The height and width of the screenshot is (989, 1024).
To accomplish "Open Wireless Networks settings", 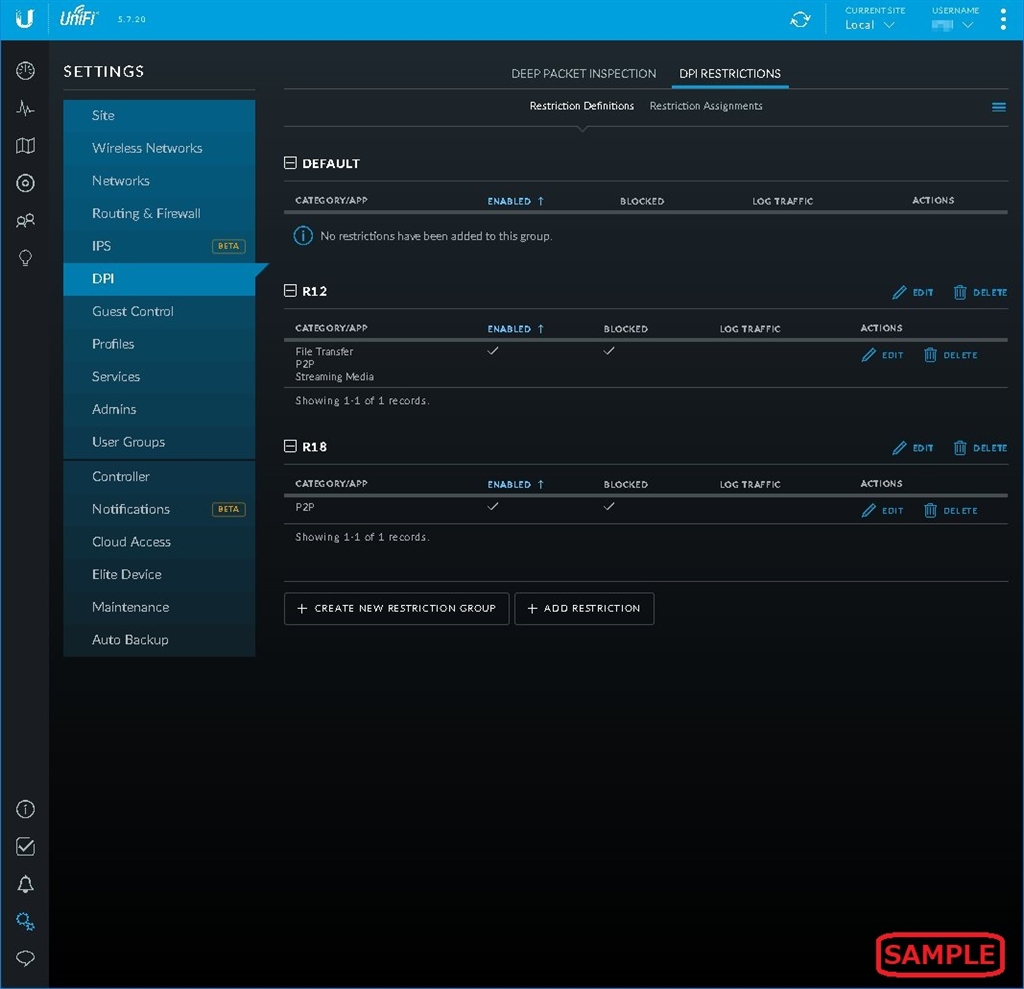I will (x=159, y=148).
